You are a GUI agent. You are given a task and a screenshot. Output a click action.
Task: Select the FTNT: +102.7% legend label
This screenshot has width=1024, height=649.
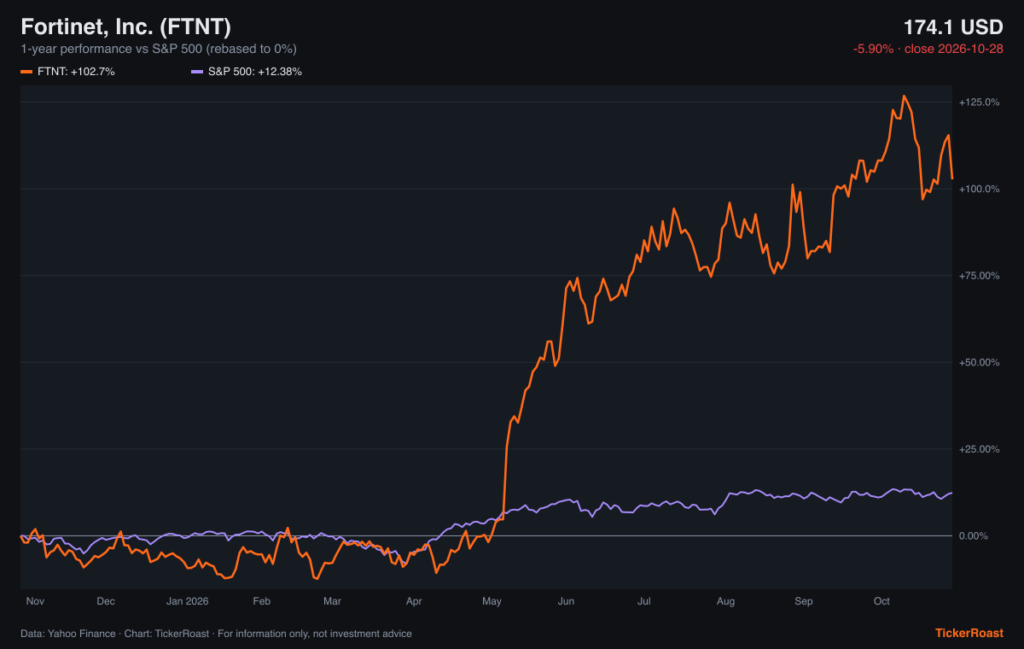(76, 72)
